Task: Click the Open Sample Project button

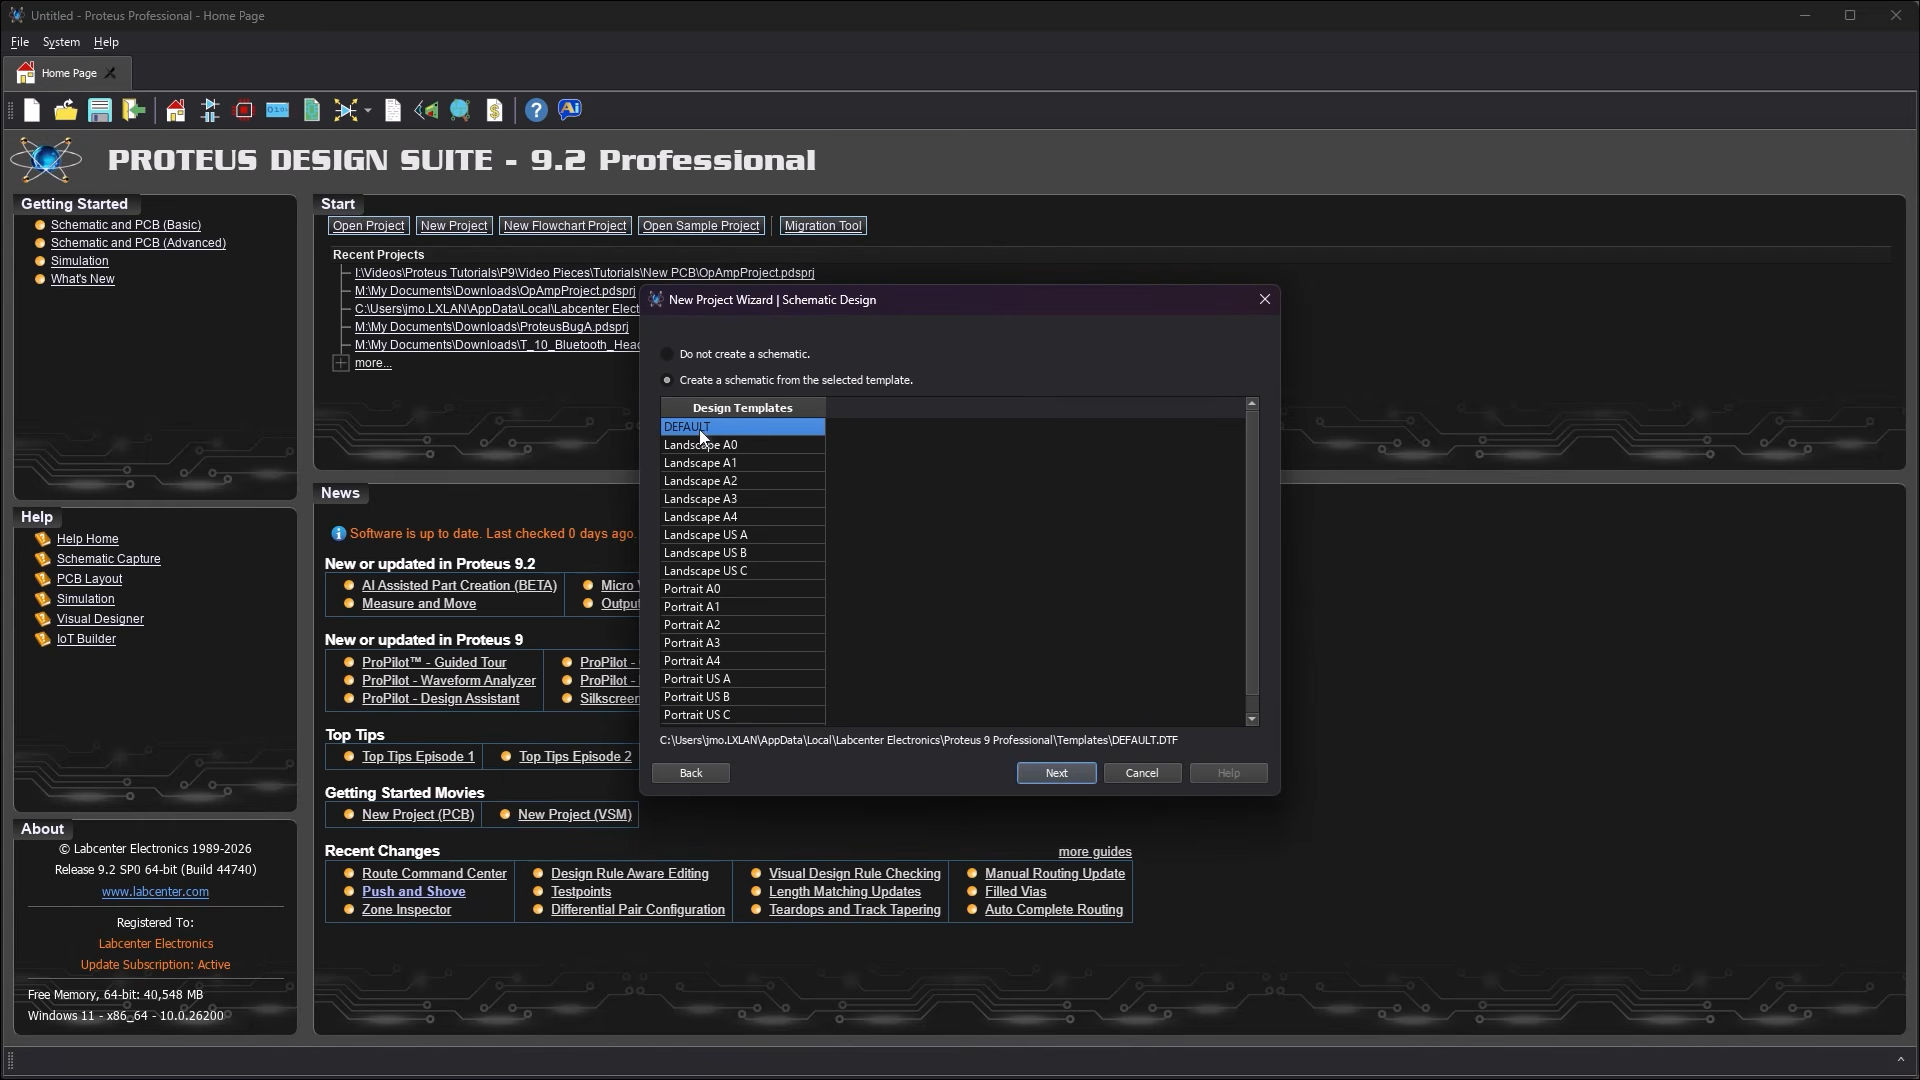Action: [x=701, y=226]
